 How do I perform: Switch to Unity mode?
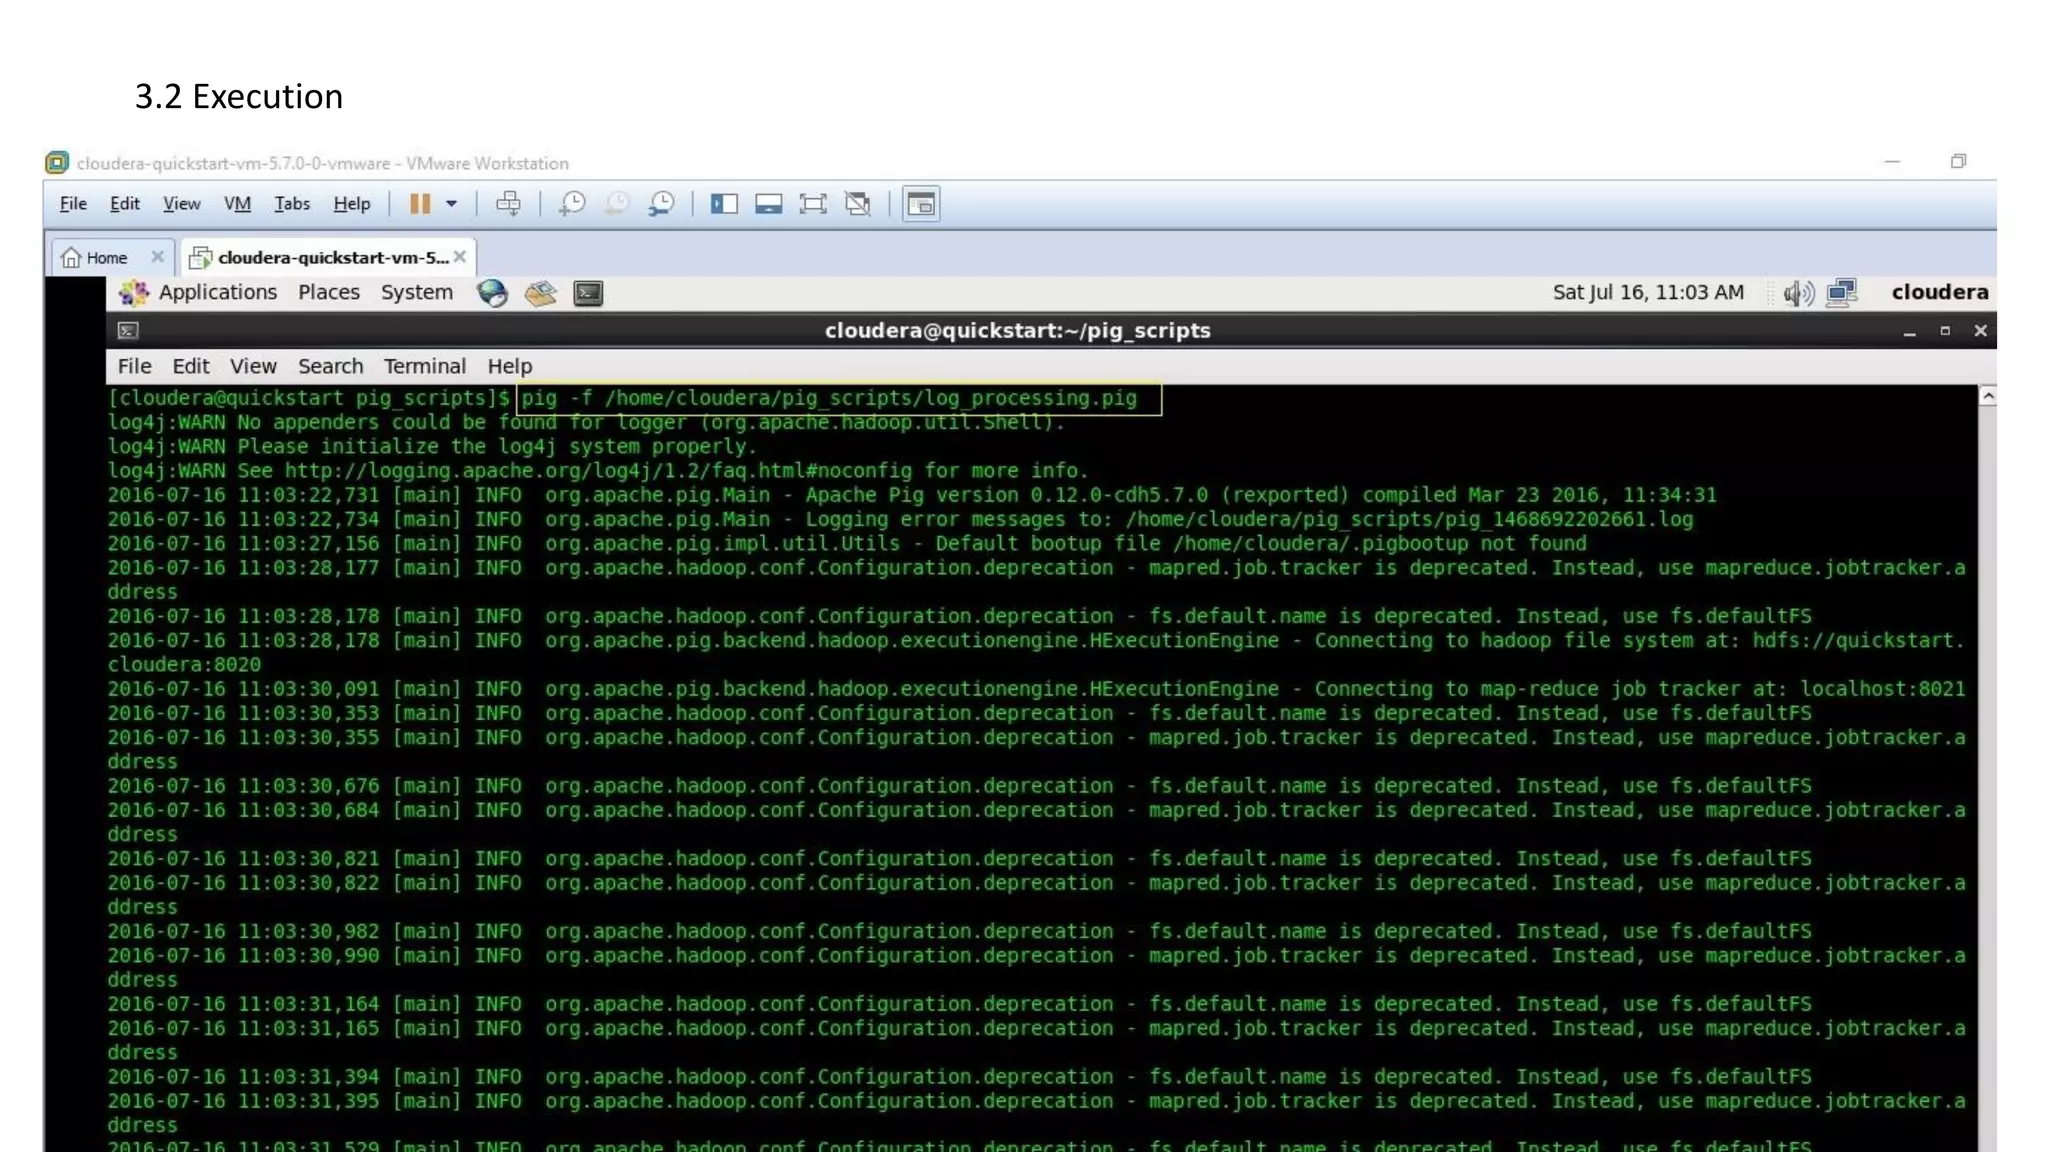pos(858,204)
